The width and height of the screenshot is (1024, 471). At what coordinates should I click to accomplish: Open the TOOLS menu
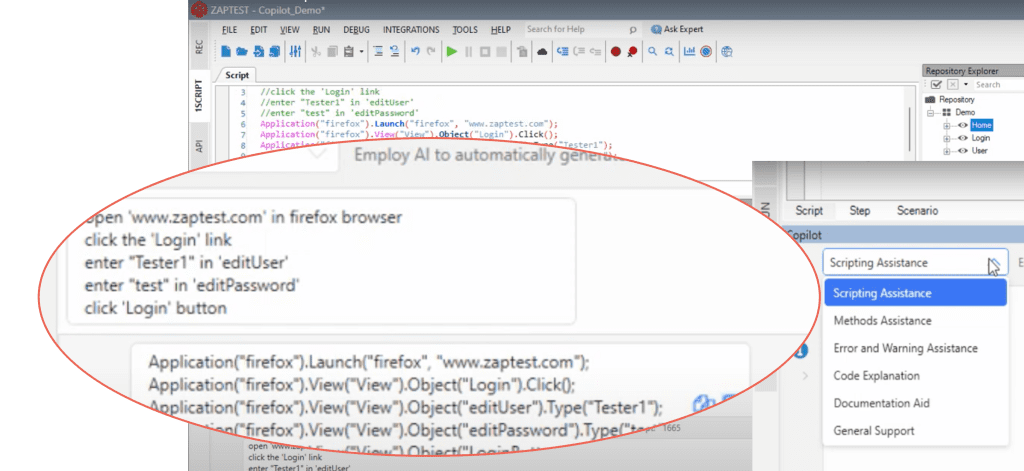(x=465, y=29)
